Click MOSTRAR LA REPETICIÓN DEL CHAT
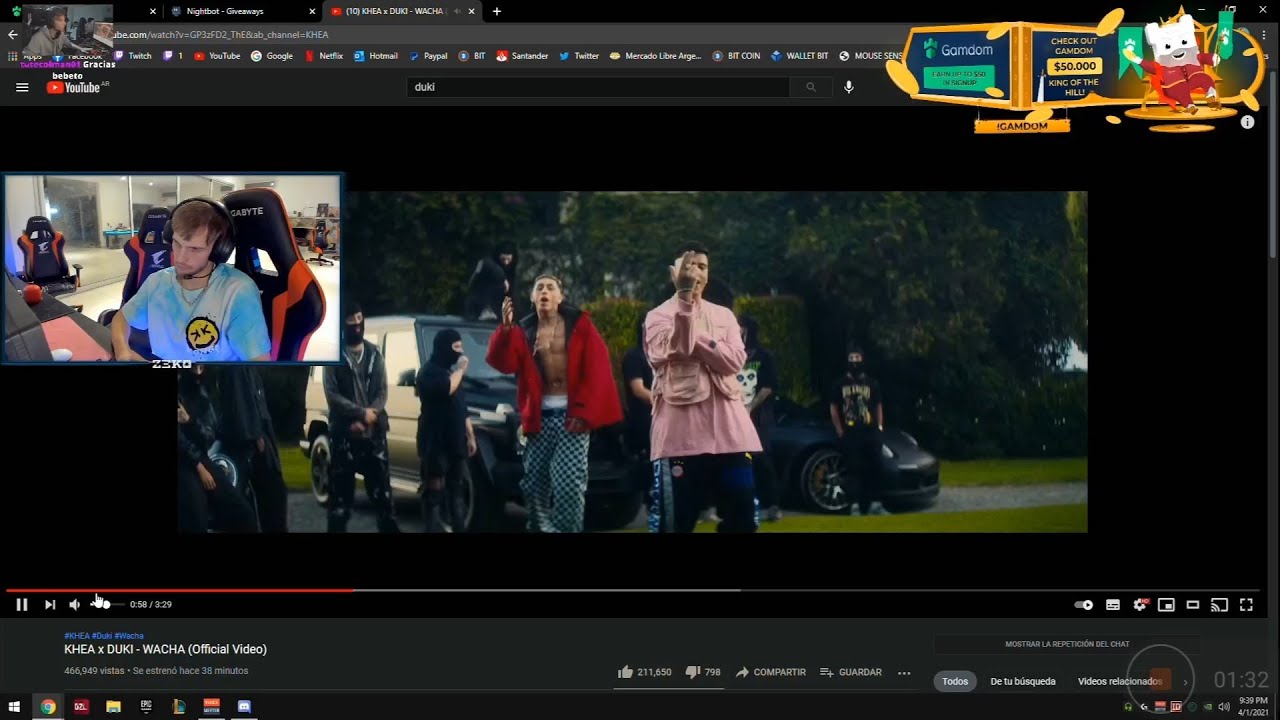 coord(1067,644)
